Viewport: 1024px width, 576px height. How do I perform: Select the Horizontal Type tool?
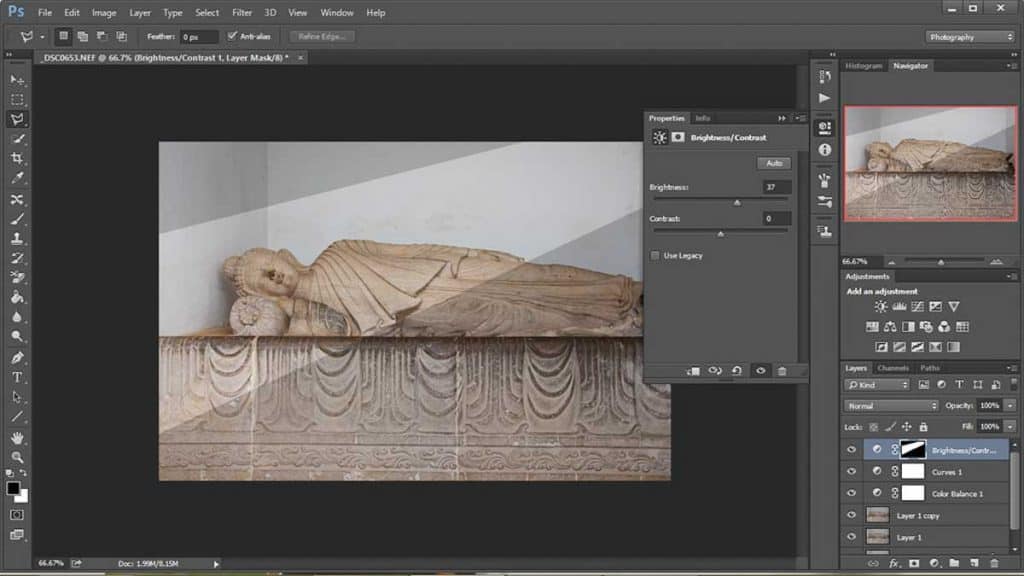pos(17,377)
